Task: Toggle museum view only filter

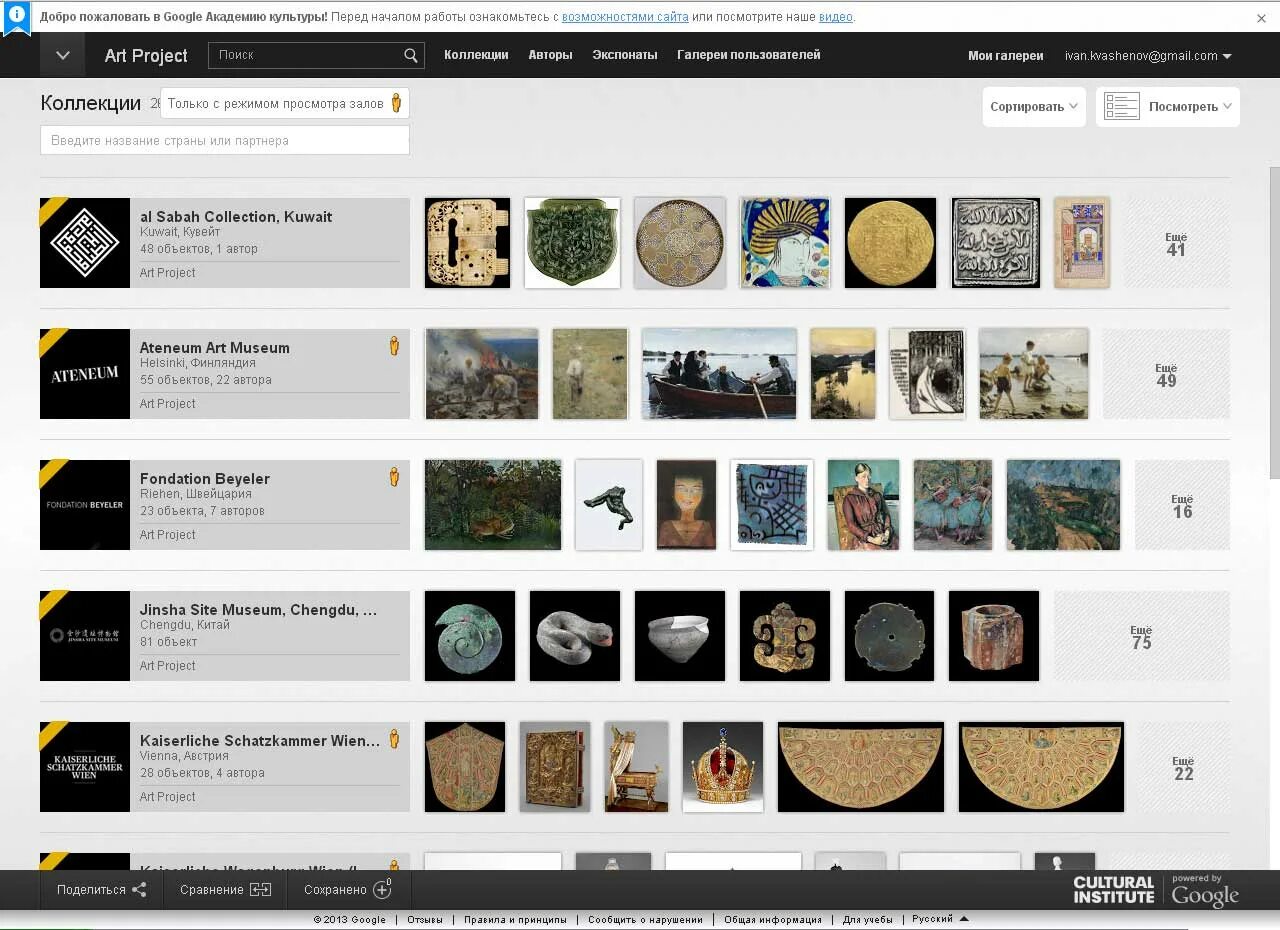Action: click(x=284, y=103)
